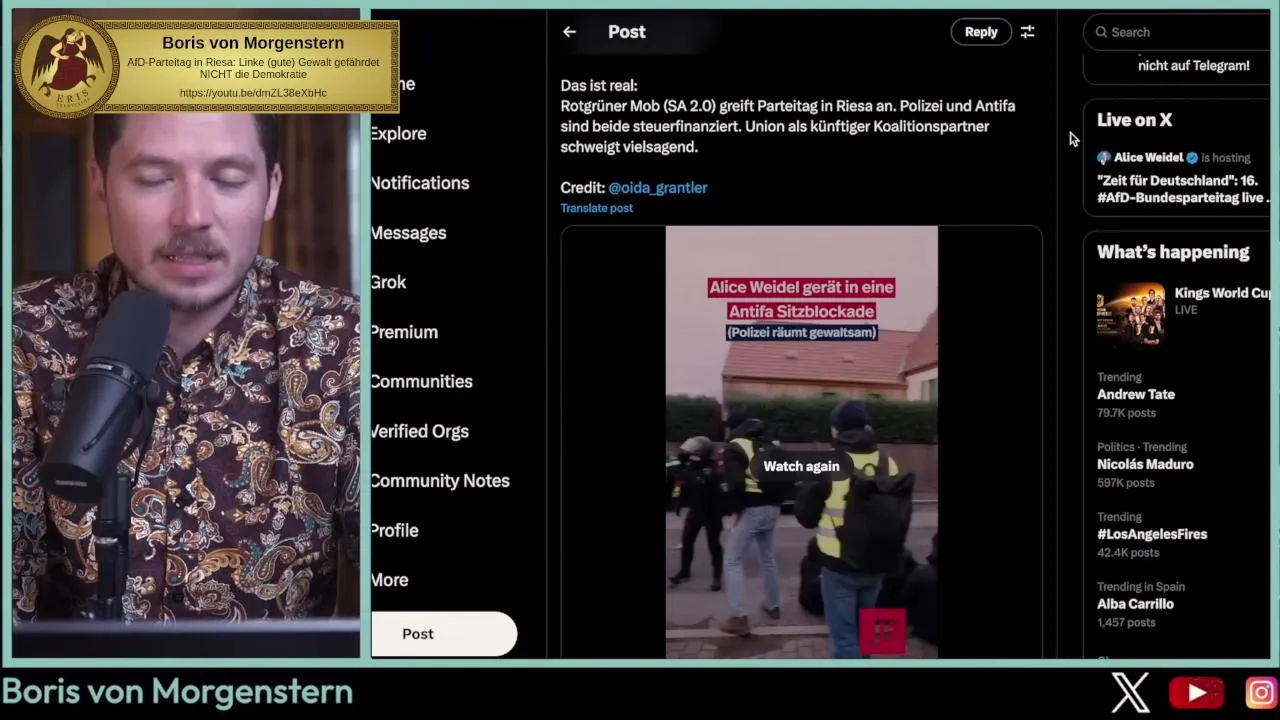This screenshot has width=1280, height=720.
Task: Open Verified Orgs in the sidebar
Action: (419, 431)
